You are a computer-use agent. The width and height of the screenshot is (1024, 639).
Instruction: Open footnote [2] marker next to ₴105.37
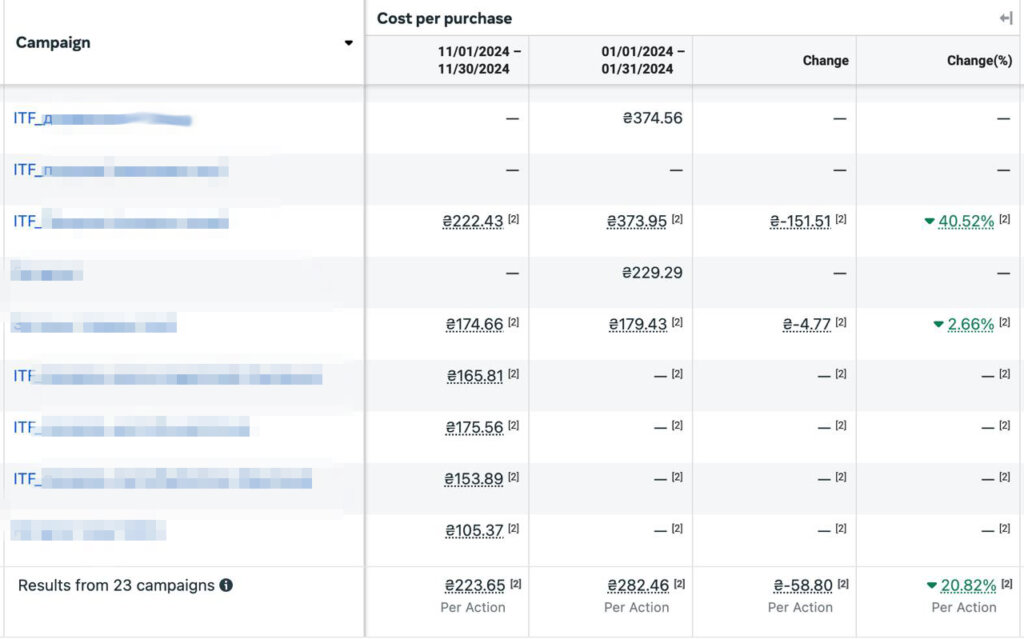click(x=514, y=528)
